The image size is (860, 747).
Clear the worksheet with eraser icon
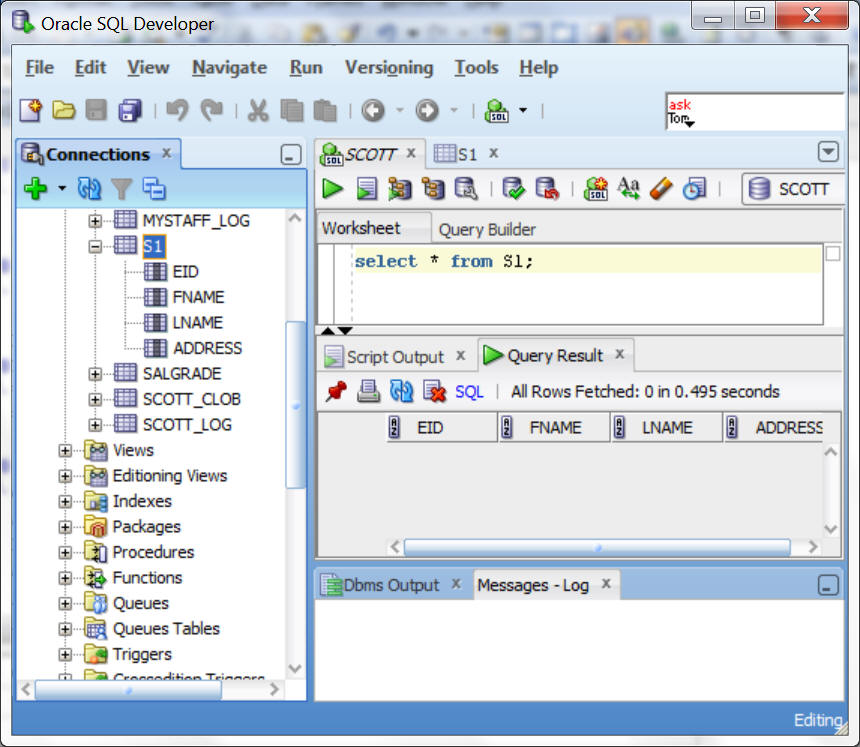coord(661,189)
